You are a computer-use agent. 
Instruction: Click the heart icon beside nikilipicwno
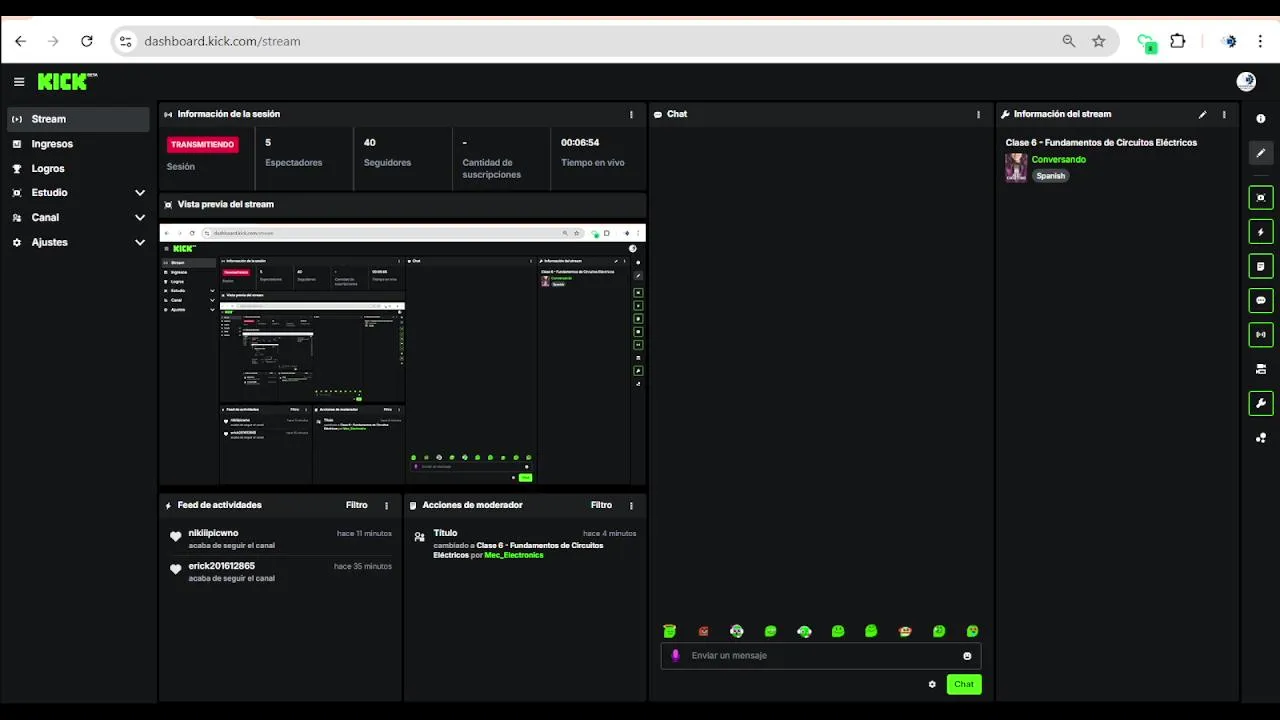176,537
